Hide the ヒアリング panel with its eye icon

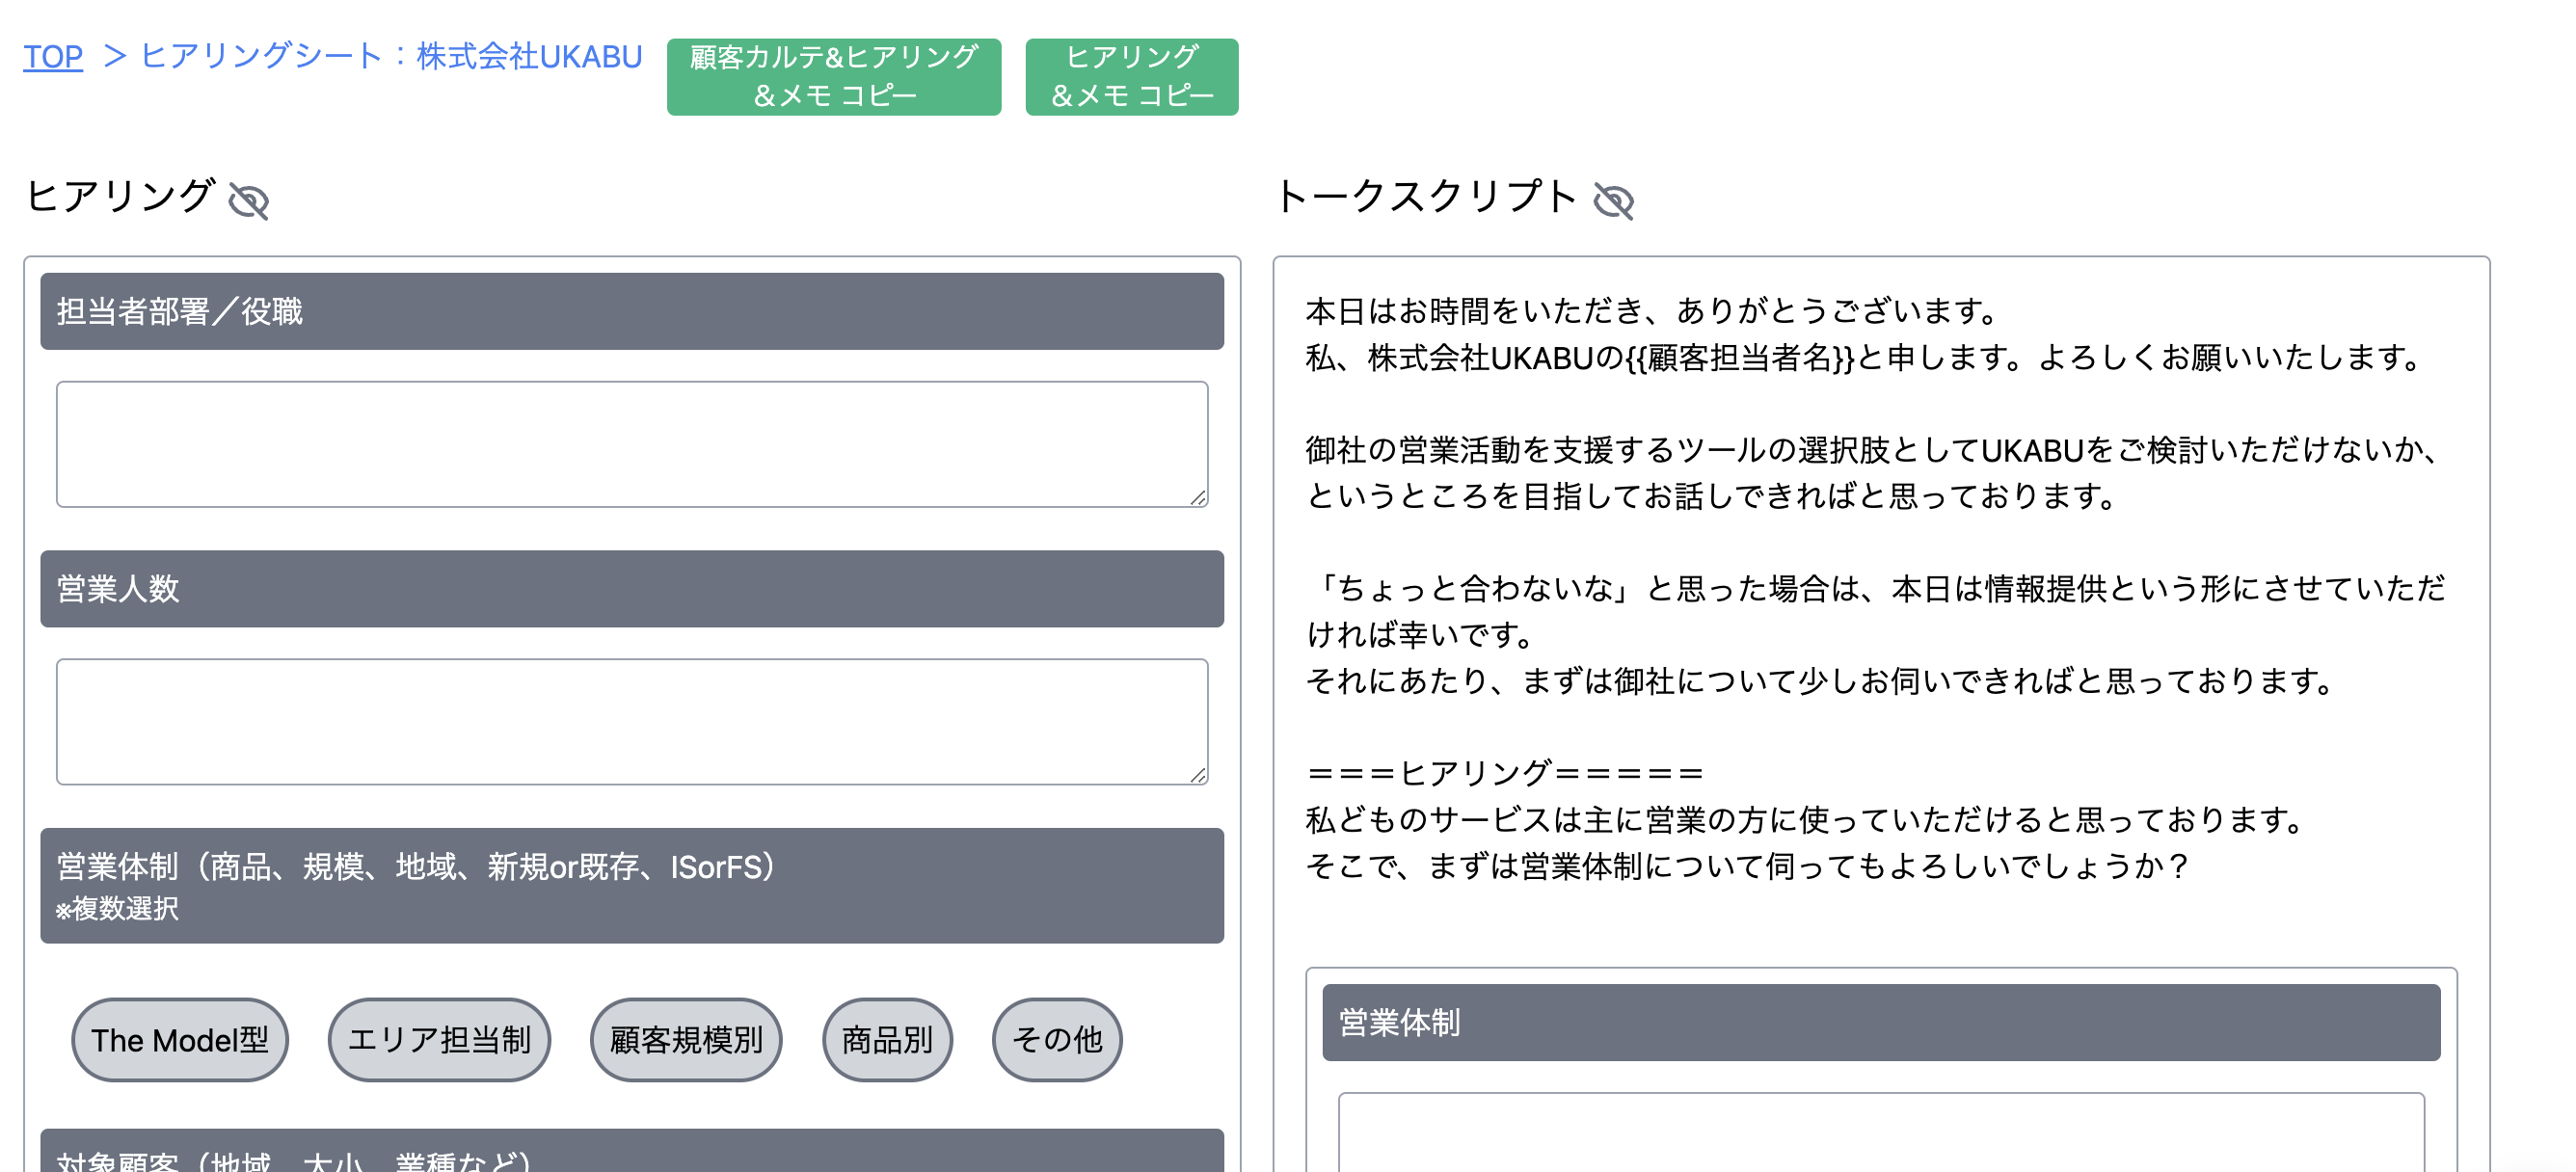[x=248, y=203]
